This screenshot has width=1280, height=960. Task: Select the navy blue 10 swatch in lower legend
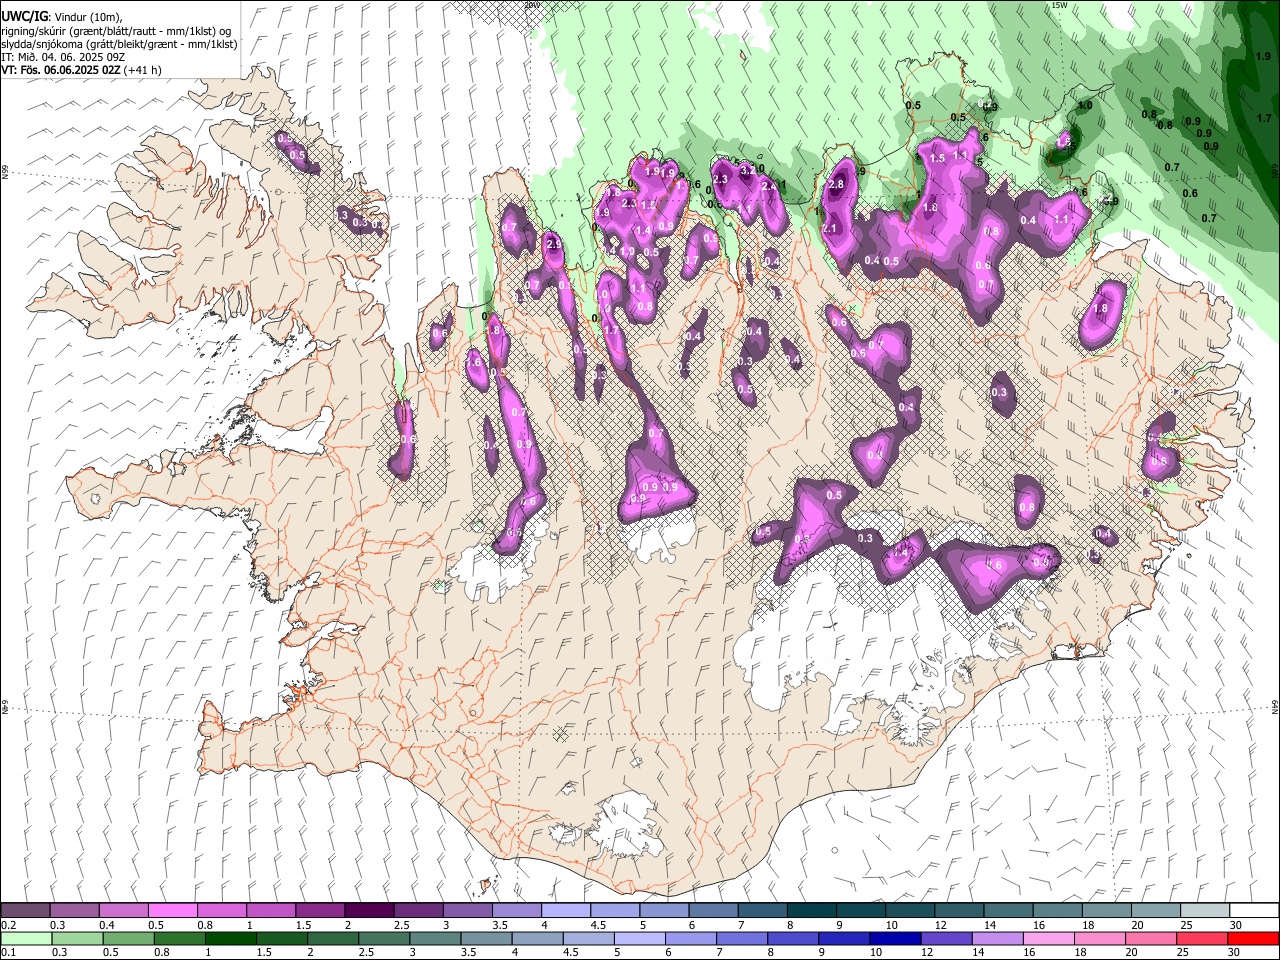pos(895,938)
